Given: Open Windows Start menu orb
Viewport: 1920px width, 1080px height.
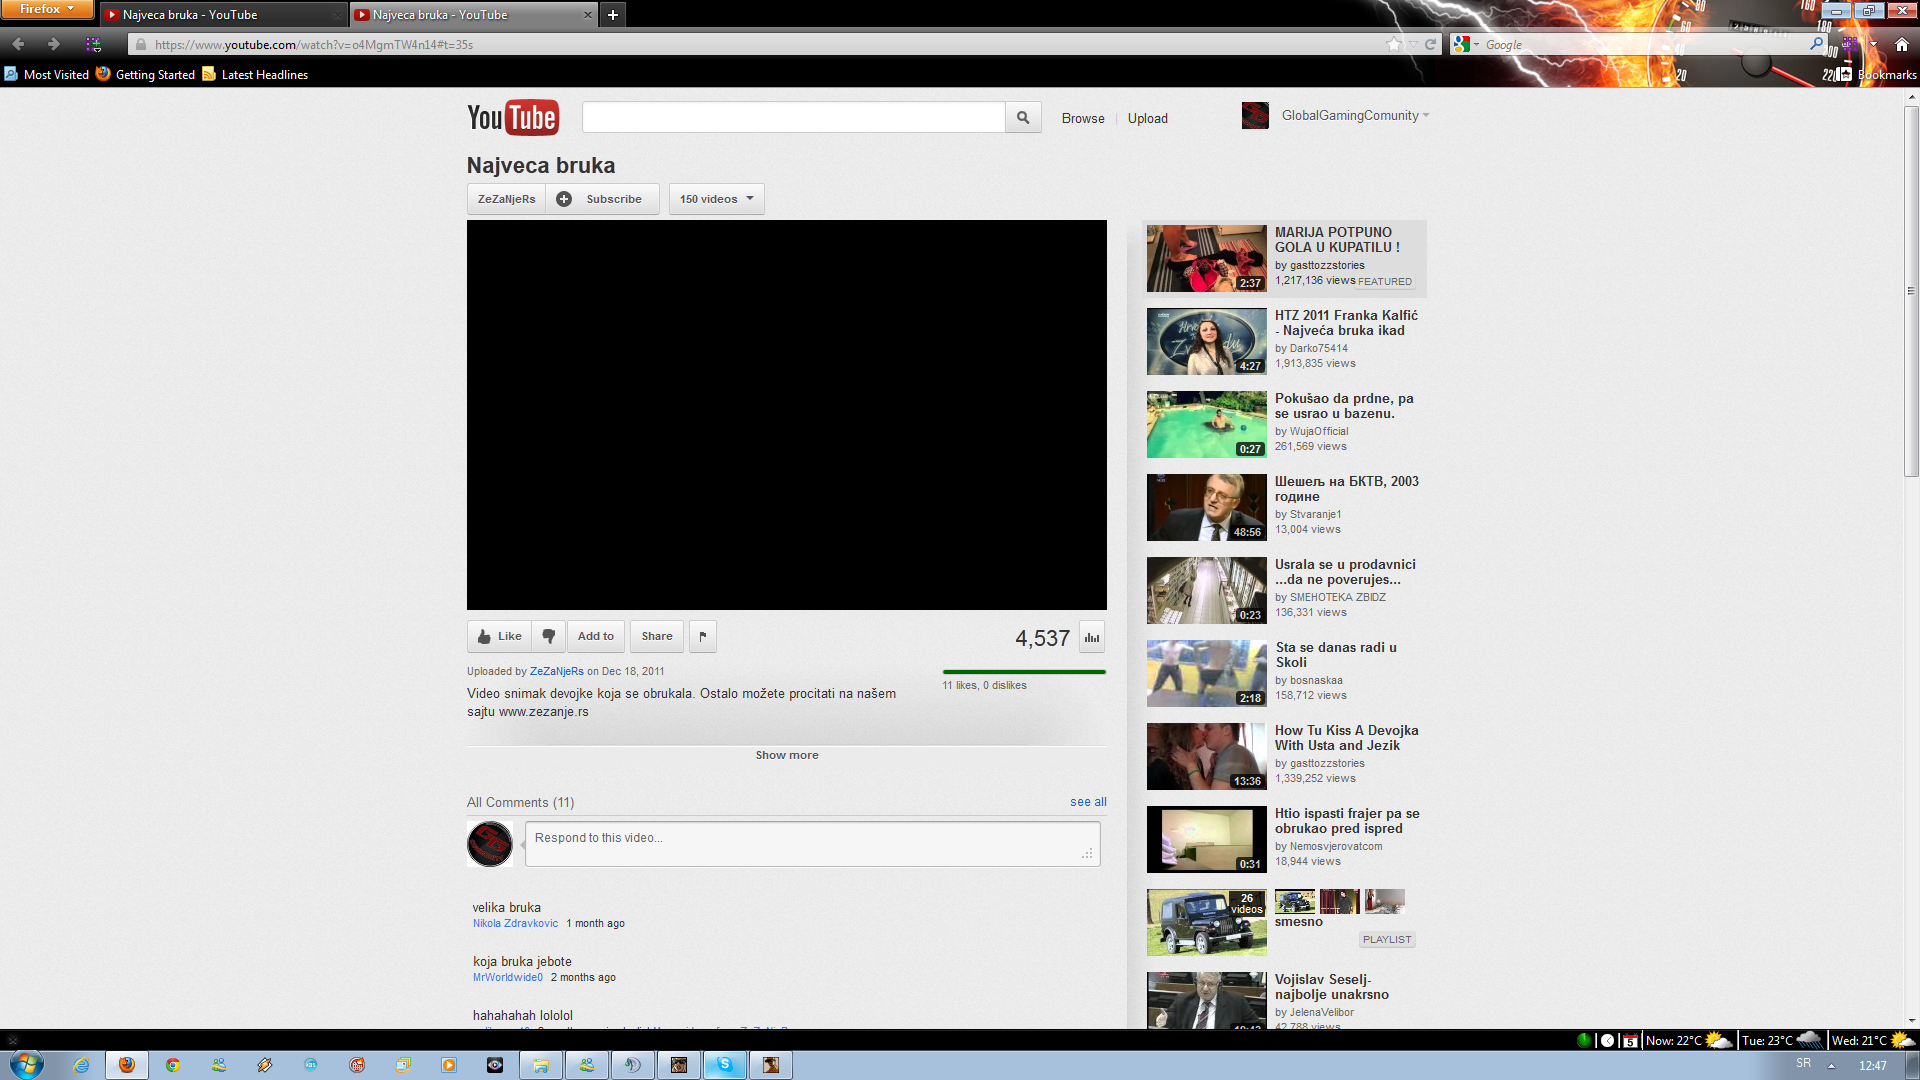Looking at the screenshot, I should click(x=27, y=1064).
